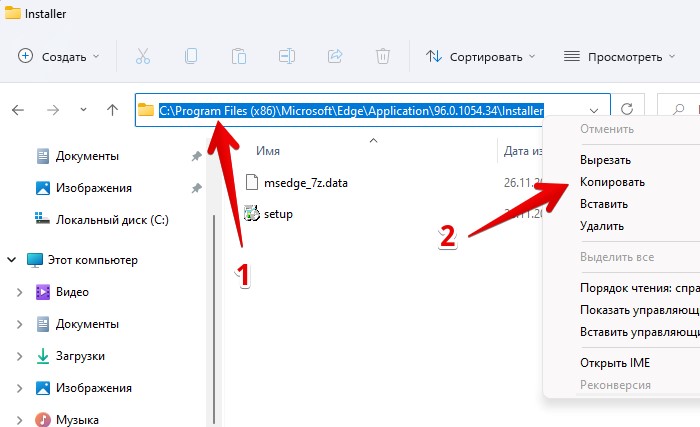The height and width of the screenshot is (427, 700).
Task: Click the folder icon in address bar
Action: click(x=146, y=109)
